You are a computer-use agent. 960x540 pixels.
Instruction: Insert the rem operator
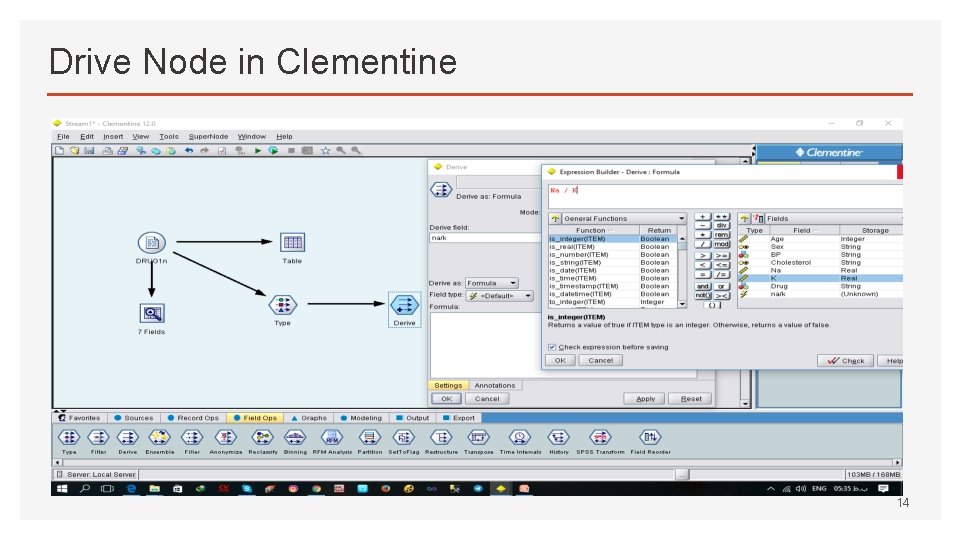[722, 234]
